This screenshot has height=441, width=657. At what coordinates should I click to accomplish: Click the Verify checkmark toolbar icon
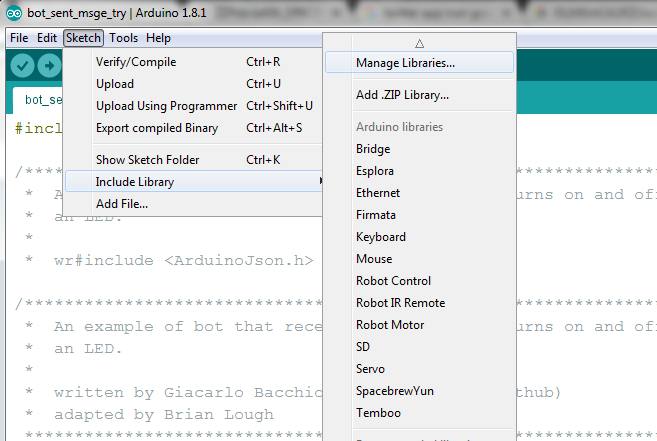(x=22, y=66)
